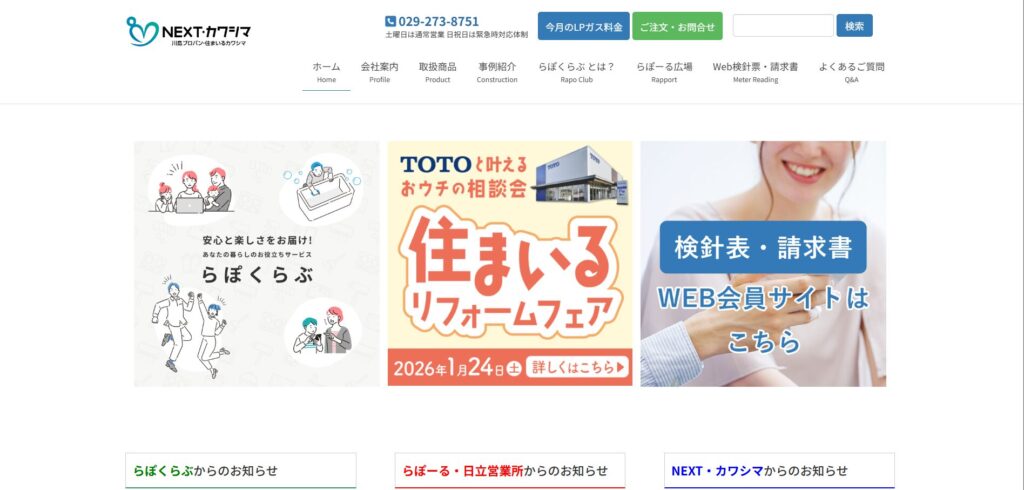Click 詳しくはこちら arrow on the fair banner

tap(578, 367)
